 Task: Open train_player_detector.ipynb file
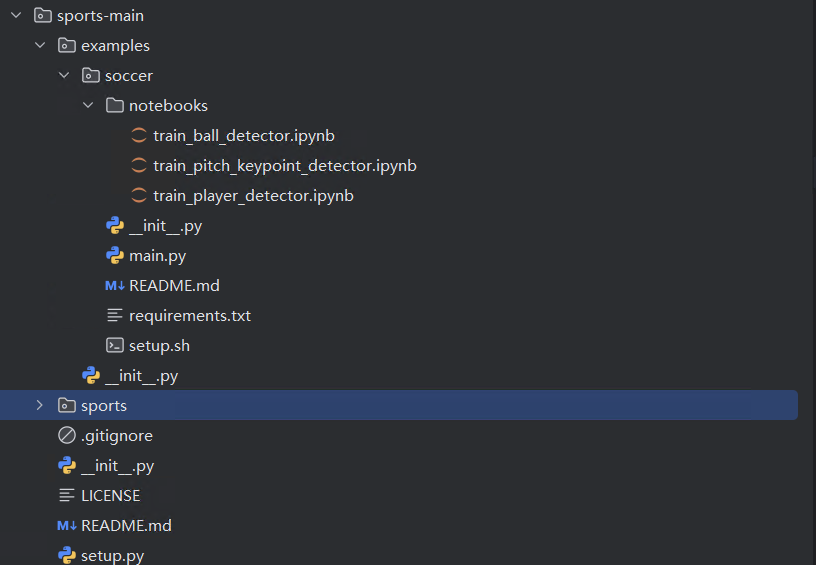(253, 196)
